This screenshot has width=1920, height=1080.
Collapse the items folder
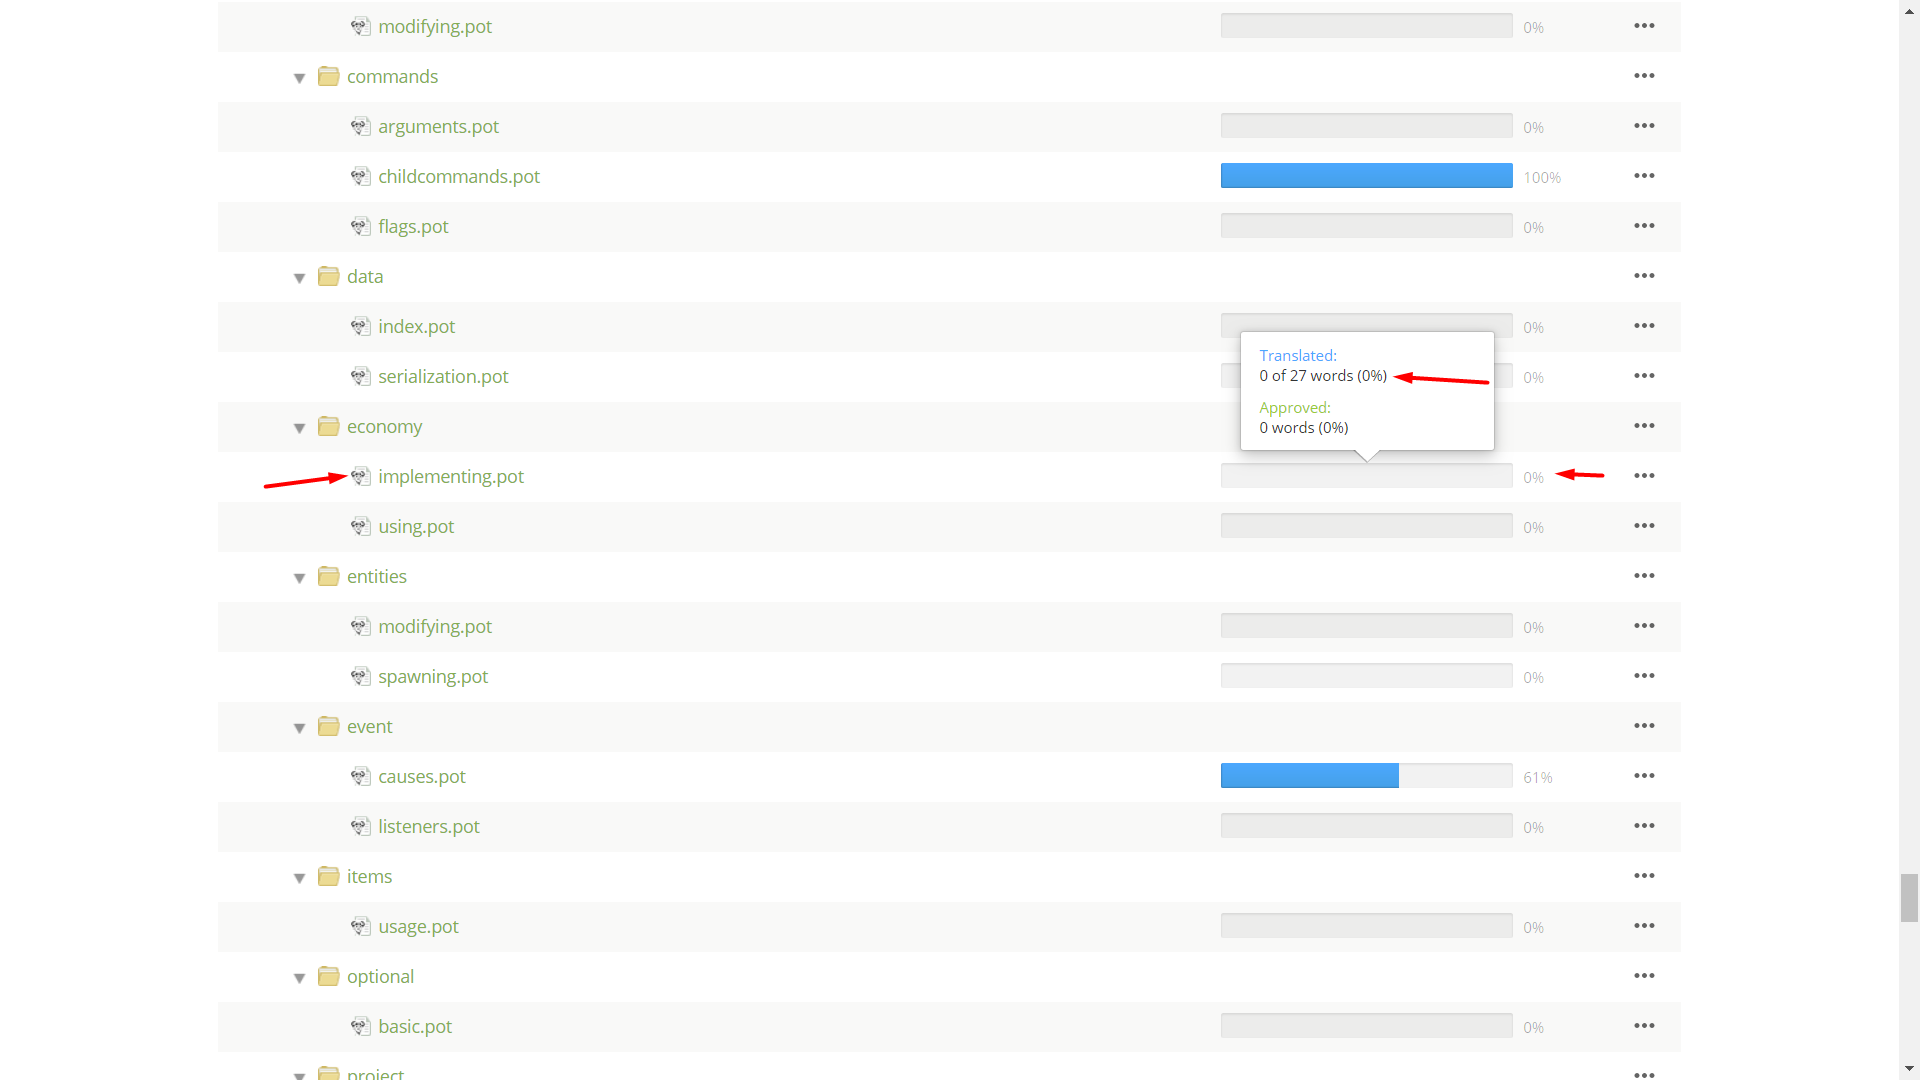(x=299, y=878)
